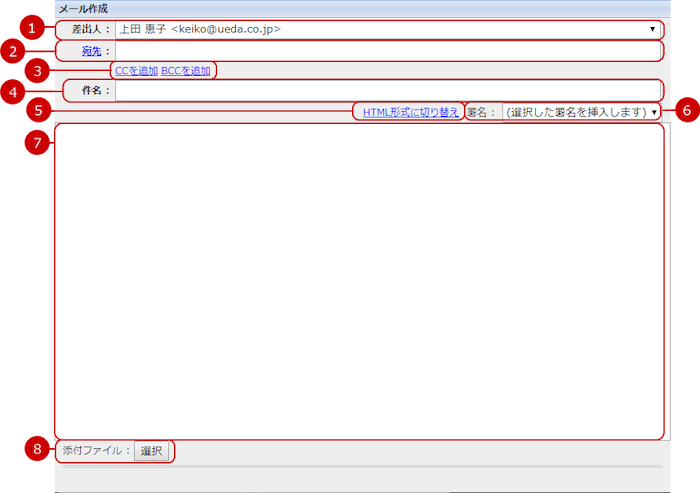Expand the 署名 signature dropdown
This screenshot has width=700, height=493.
581,112
